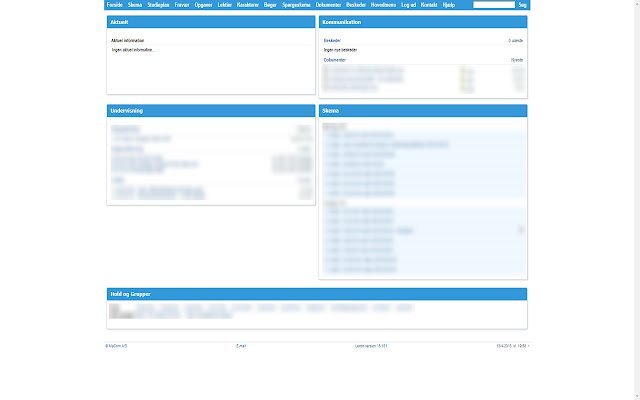Open the Forside menu item
Viewport: 640px width, 400px height.
click(x=114, y=5)
